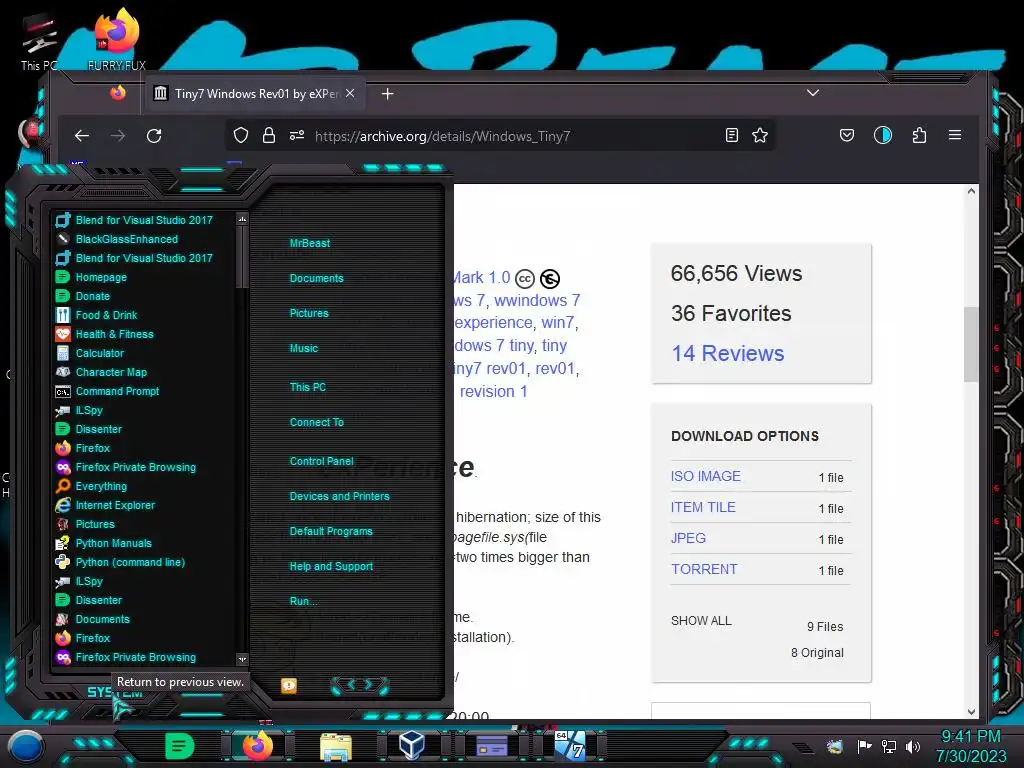Open the volume speaker tray icon
This screenshot has width=1024, height=768.
(913, 746)
